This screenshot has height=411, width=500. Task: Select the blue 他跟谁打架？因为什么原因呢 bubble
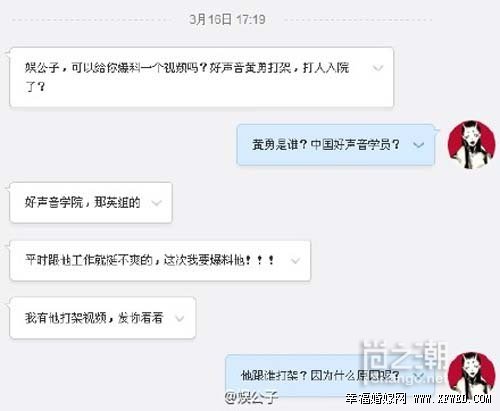330,376
